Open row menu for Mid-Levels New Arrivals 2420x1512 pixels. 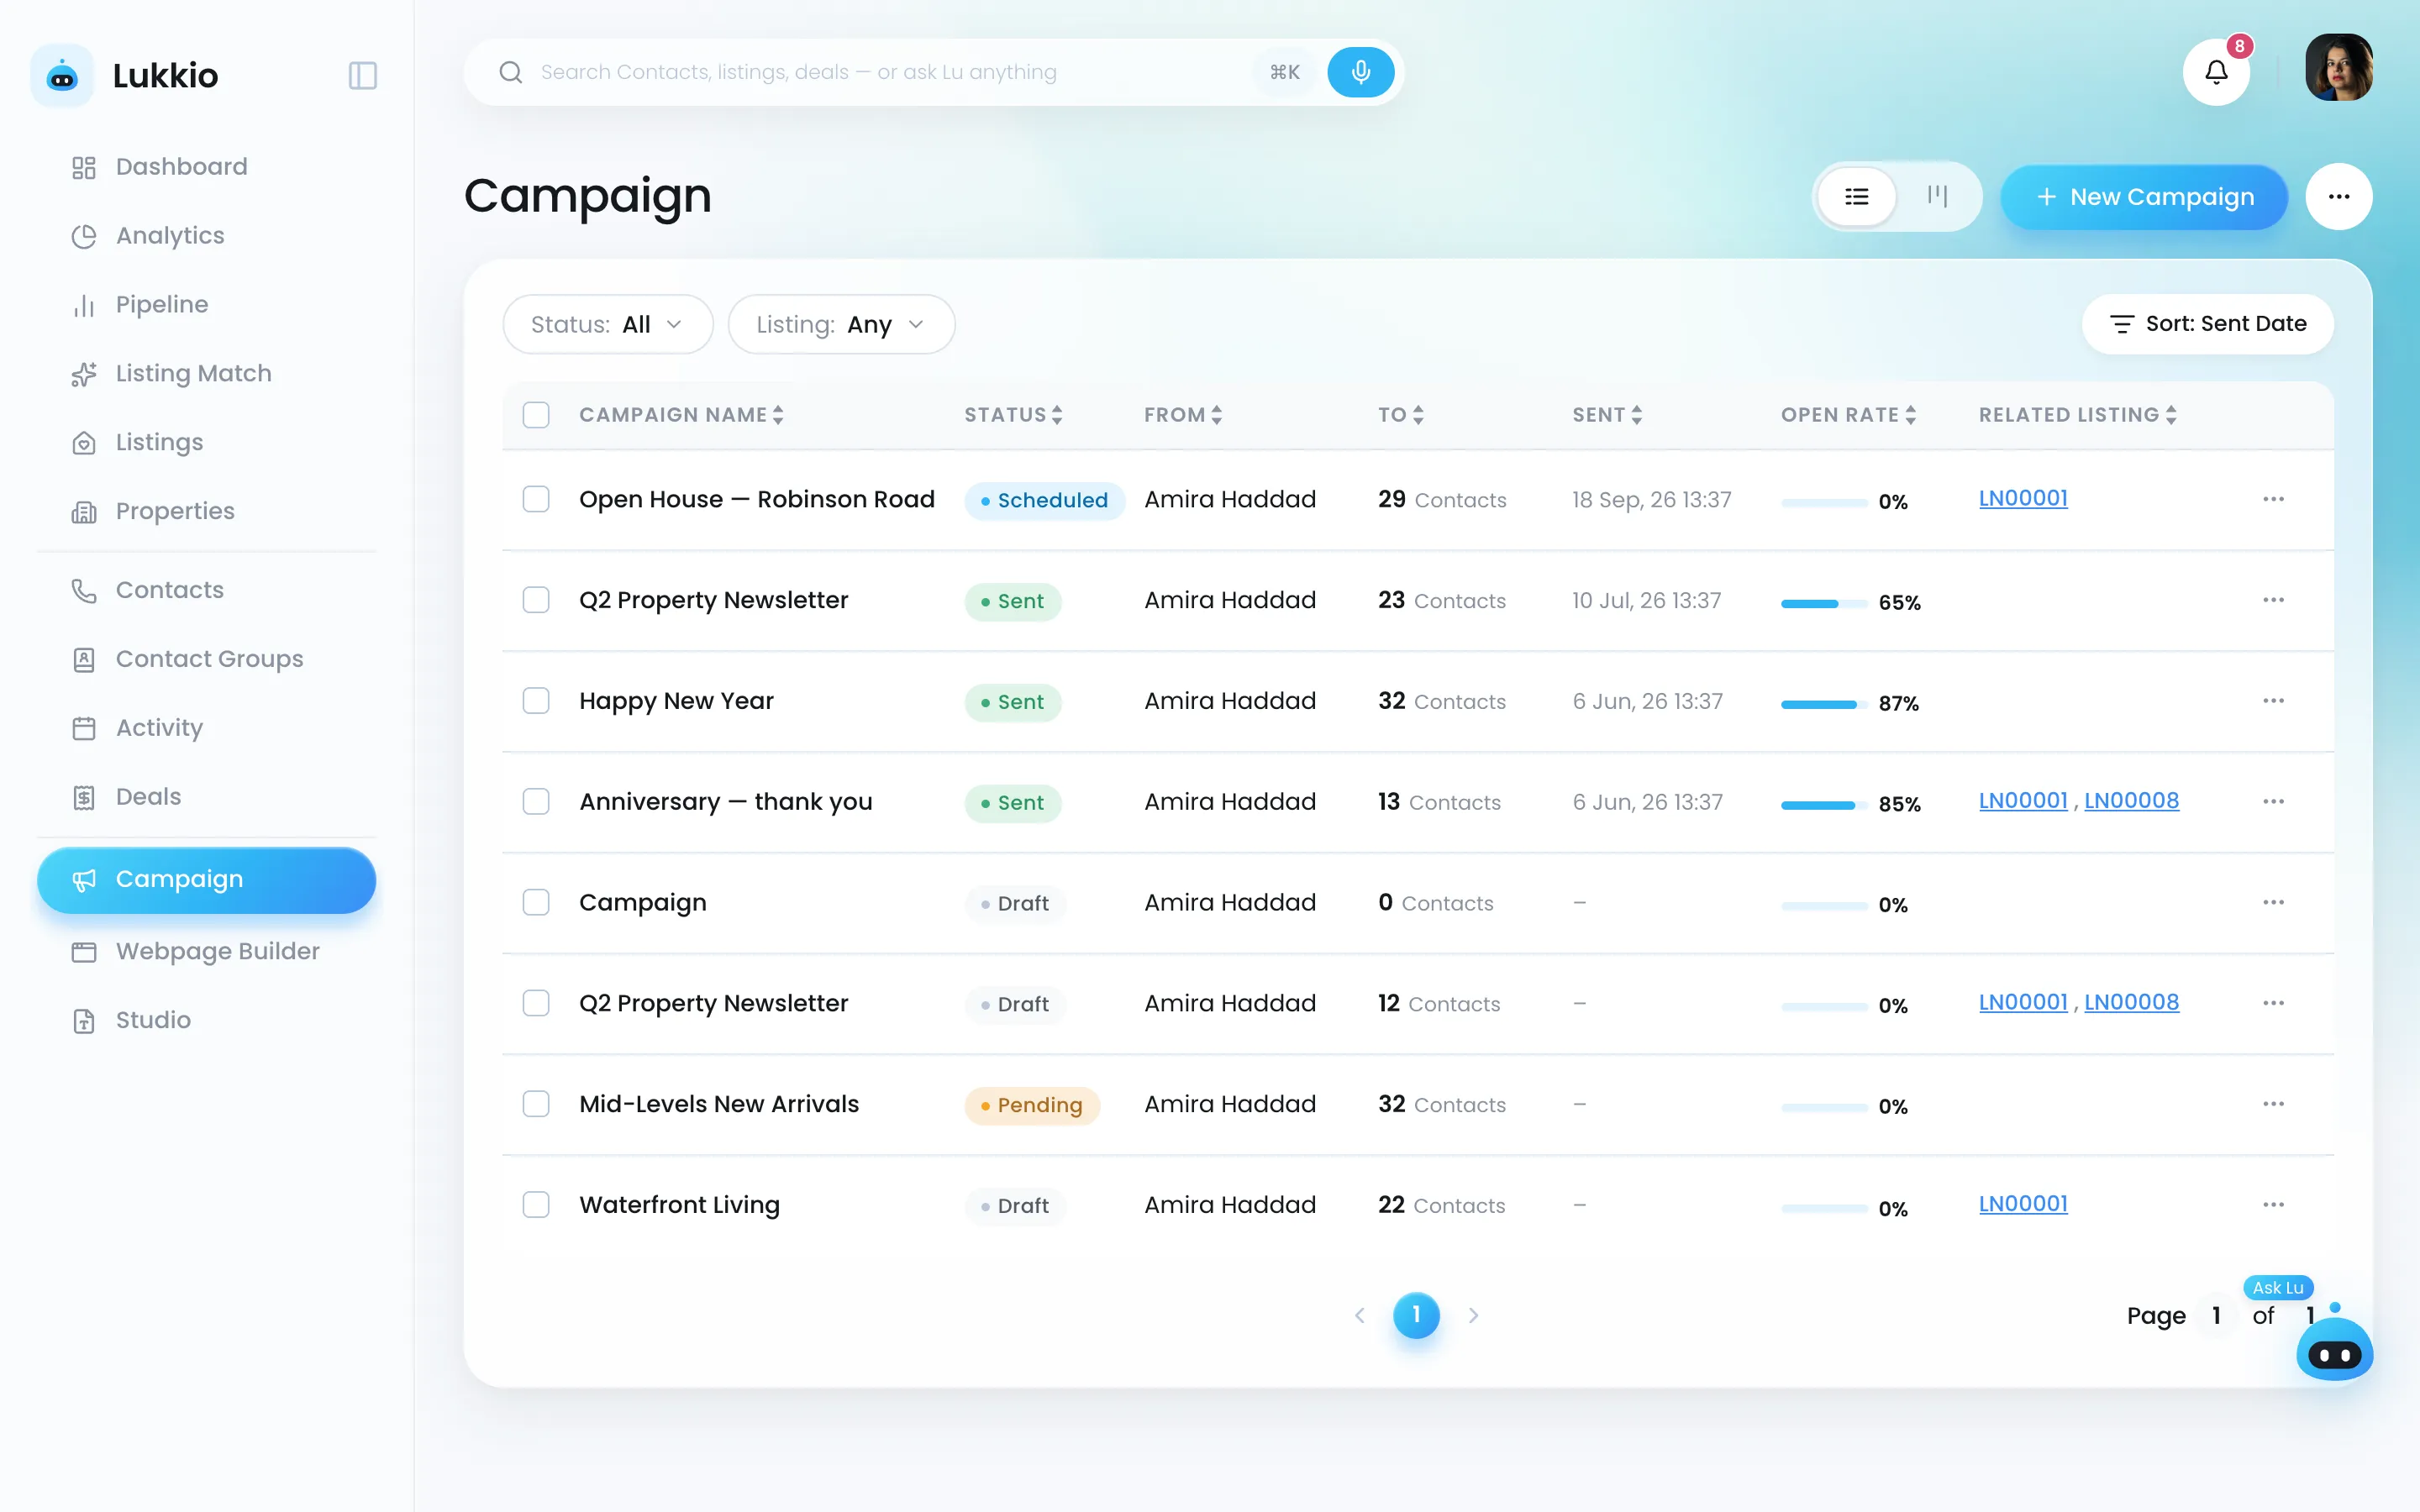[2273, 1104]
